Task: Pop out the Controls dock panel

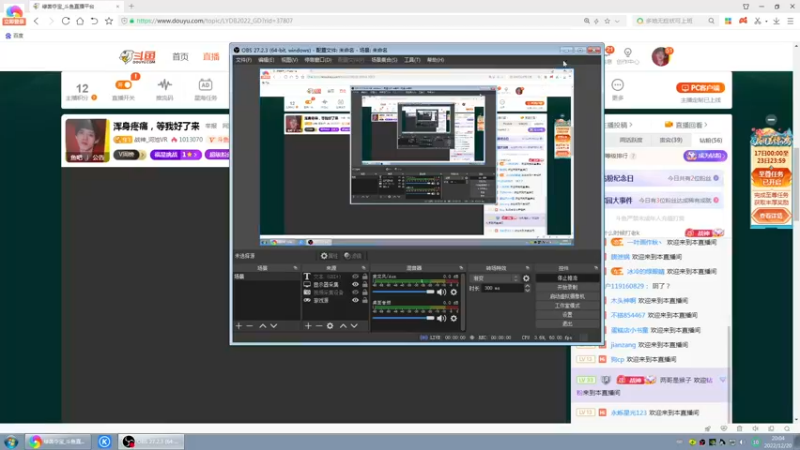Action: click(596, 268)
